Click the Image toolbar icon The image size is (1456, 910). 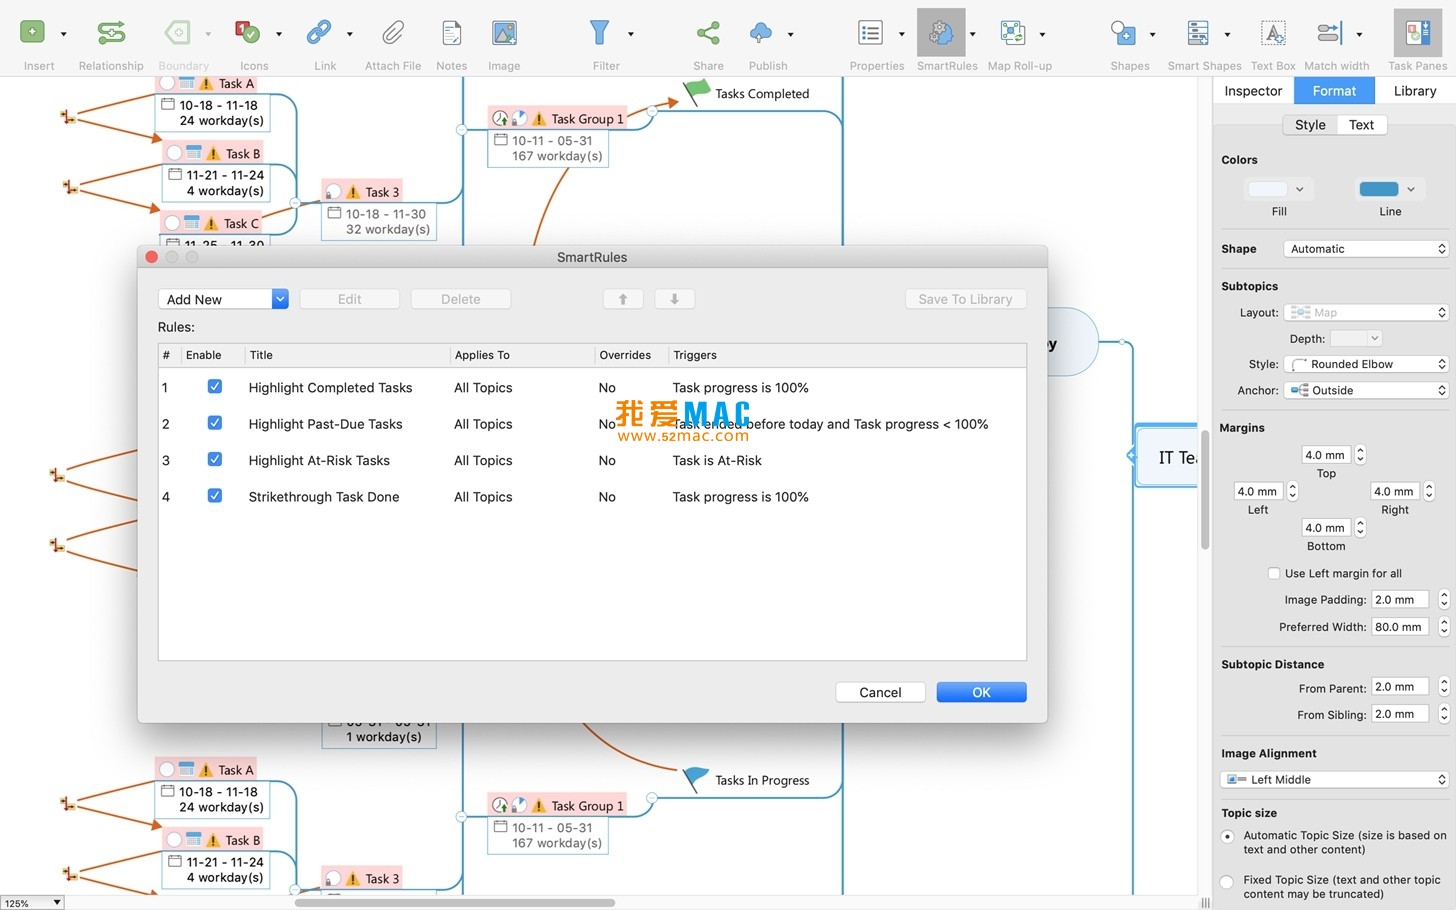pos(504,32)
